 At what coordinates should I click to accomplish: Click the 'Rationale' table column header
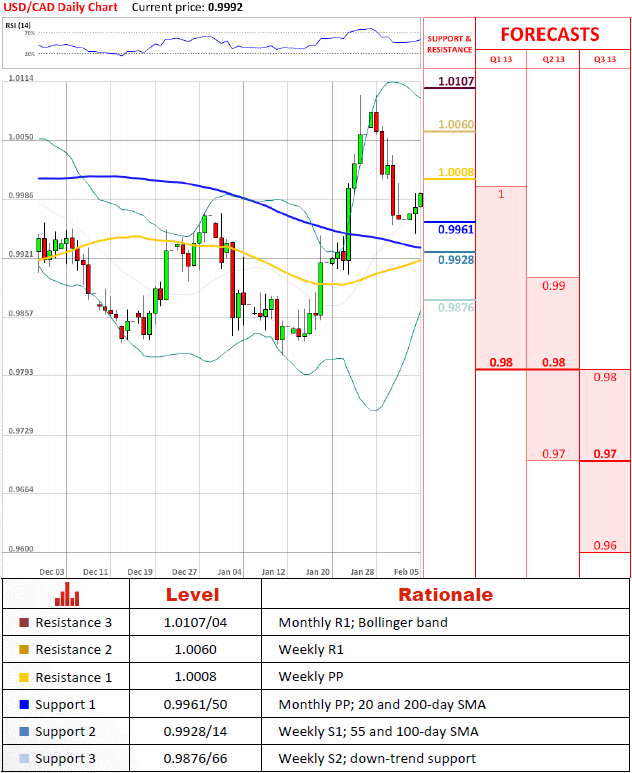[x=445, y=595]
